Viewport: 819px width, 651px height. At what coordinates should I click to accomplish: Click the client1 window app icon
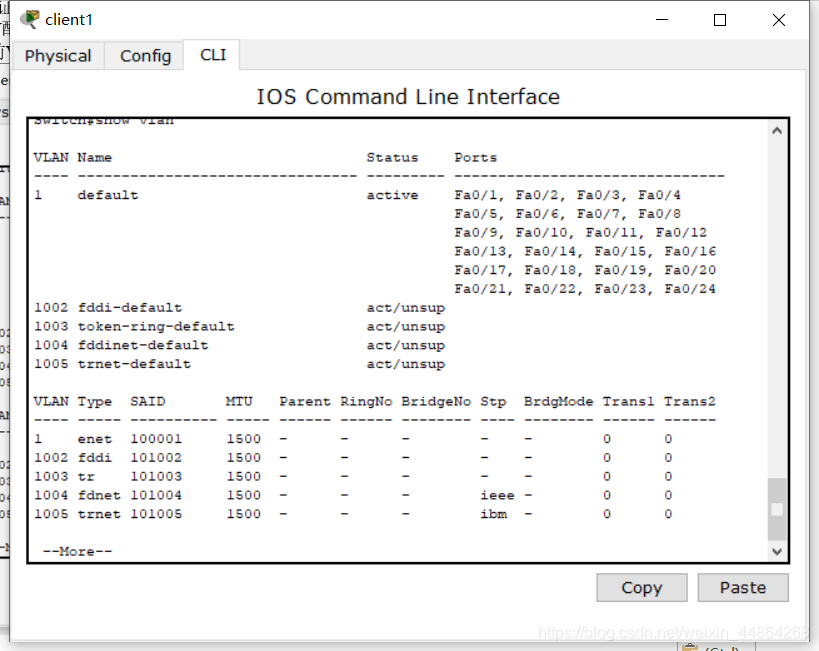click(30, 19)
